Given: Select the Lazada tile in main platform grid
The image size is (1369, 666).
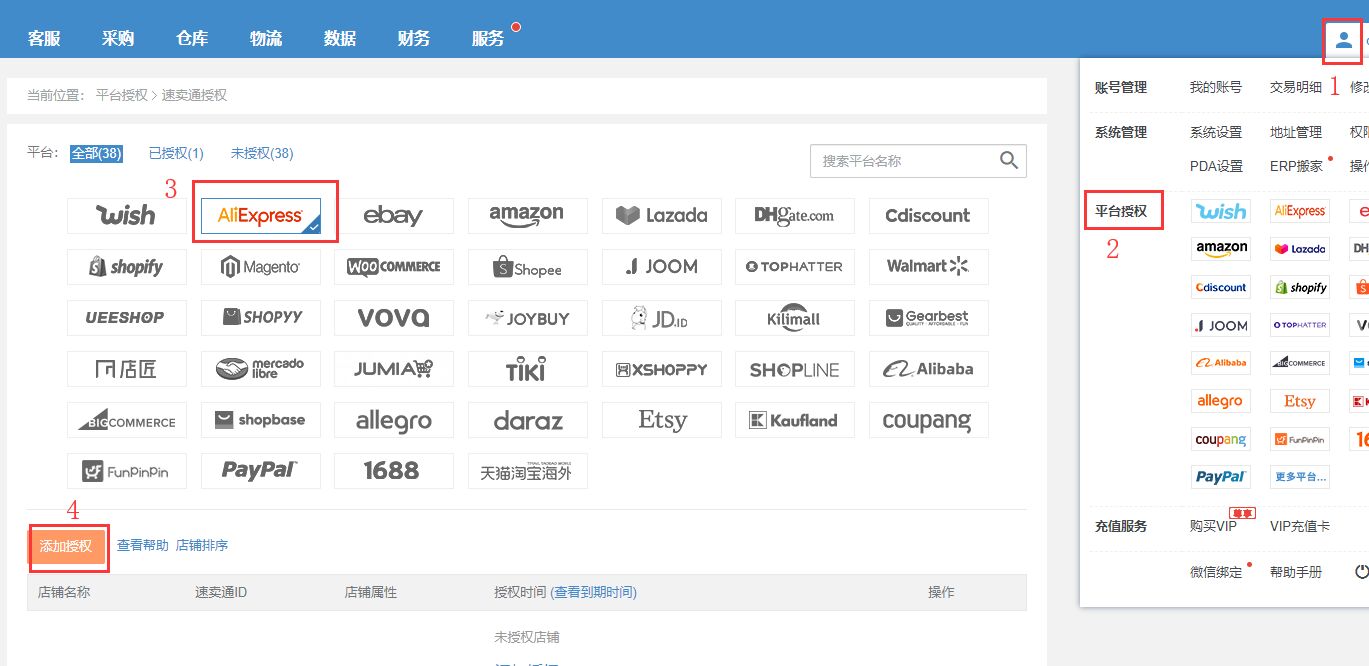Looking at the screenshot, I should tap(662, 215).
